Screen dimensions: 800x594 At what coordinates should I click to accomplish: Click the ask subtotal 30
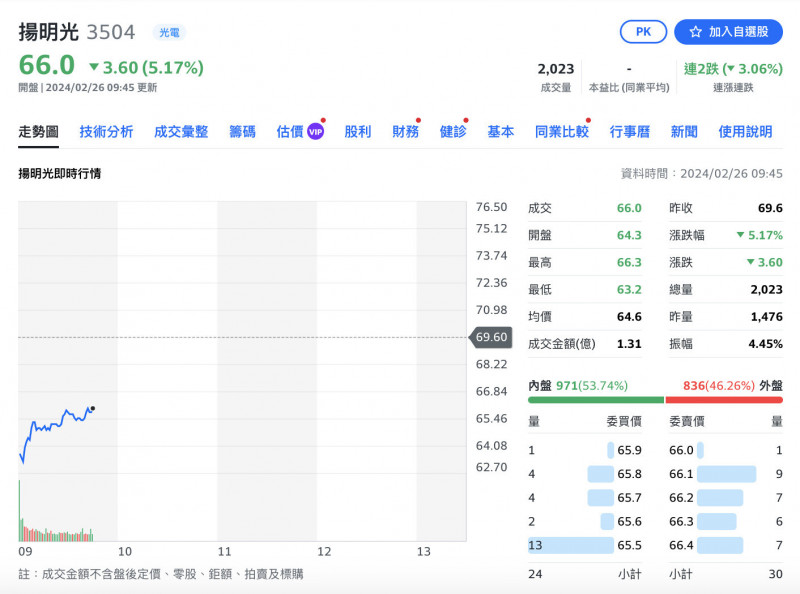point(776,574)
